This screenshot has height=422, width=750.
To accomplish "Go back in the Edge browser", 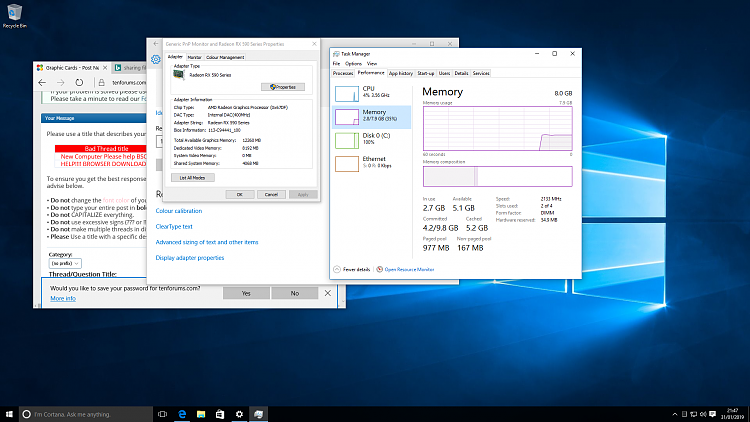I will click(42, 82).
